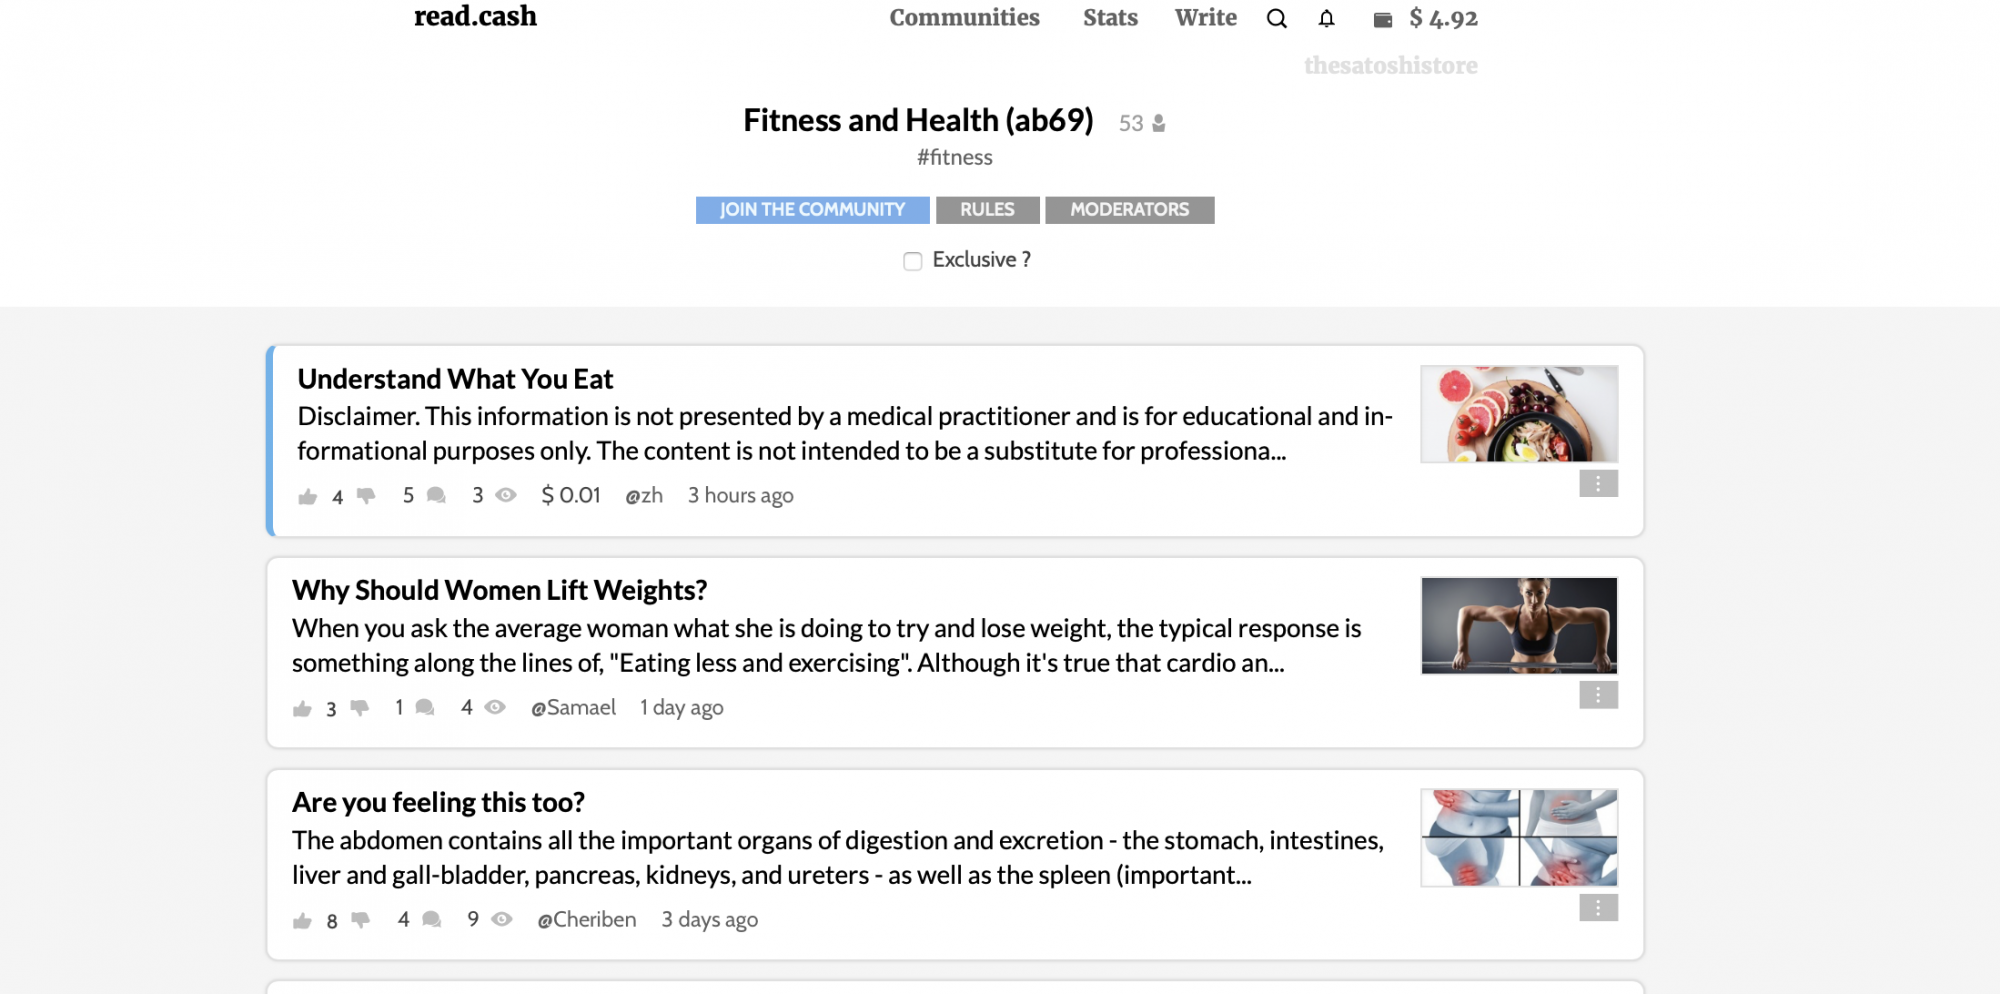Click JOIN THE COMMUNITY button
The image size is (2000, 994).
[x=812, y=210]
